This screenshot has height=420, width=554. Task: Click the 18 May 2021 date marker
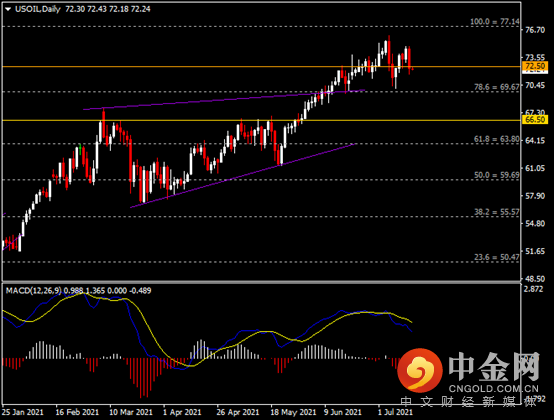click(293, 412)
